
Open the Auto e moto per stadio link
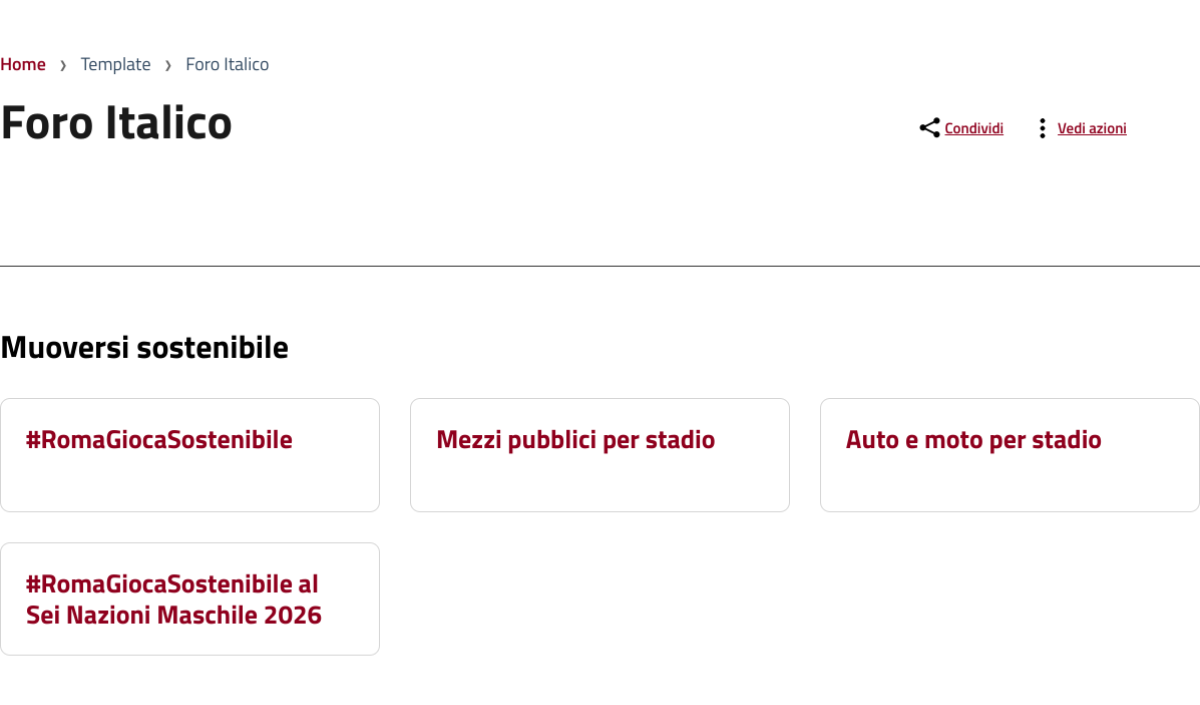pyautogui.click(x=973, y=440)
